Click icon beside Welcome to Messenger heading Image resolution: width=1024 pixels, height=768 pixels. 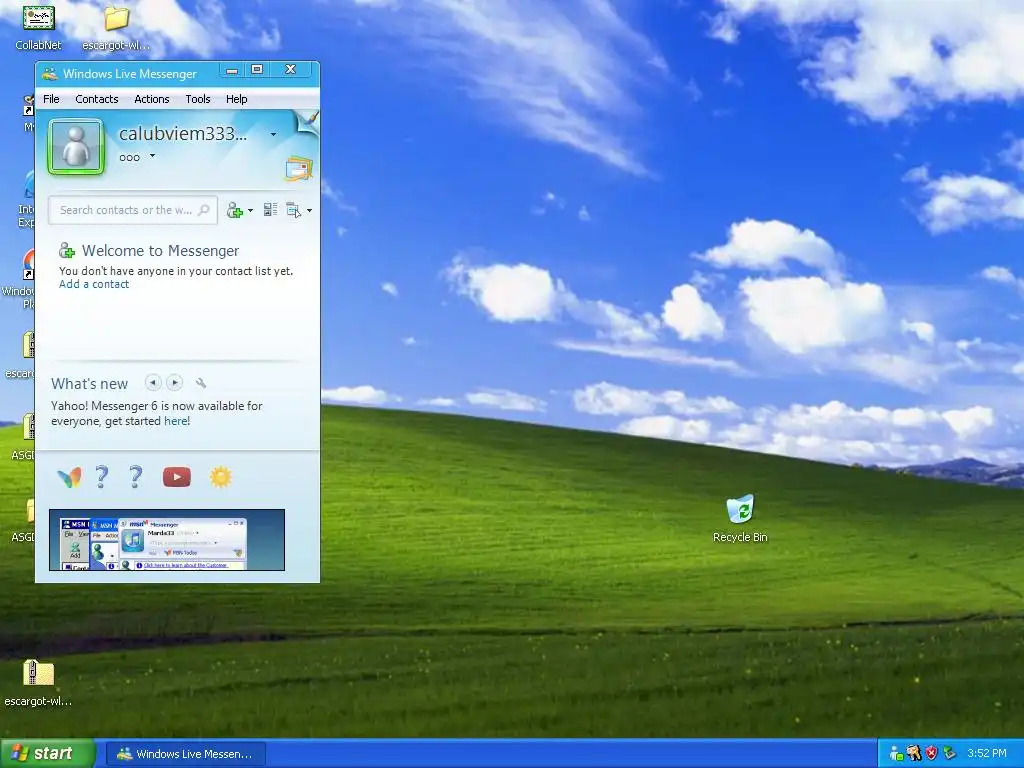click(x=67, y=251)
